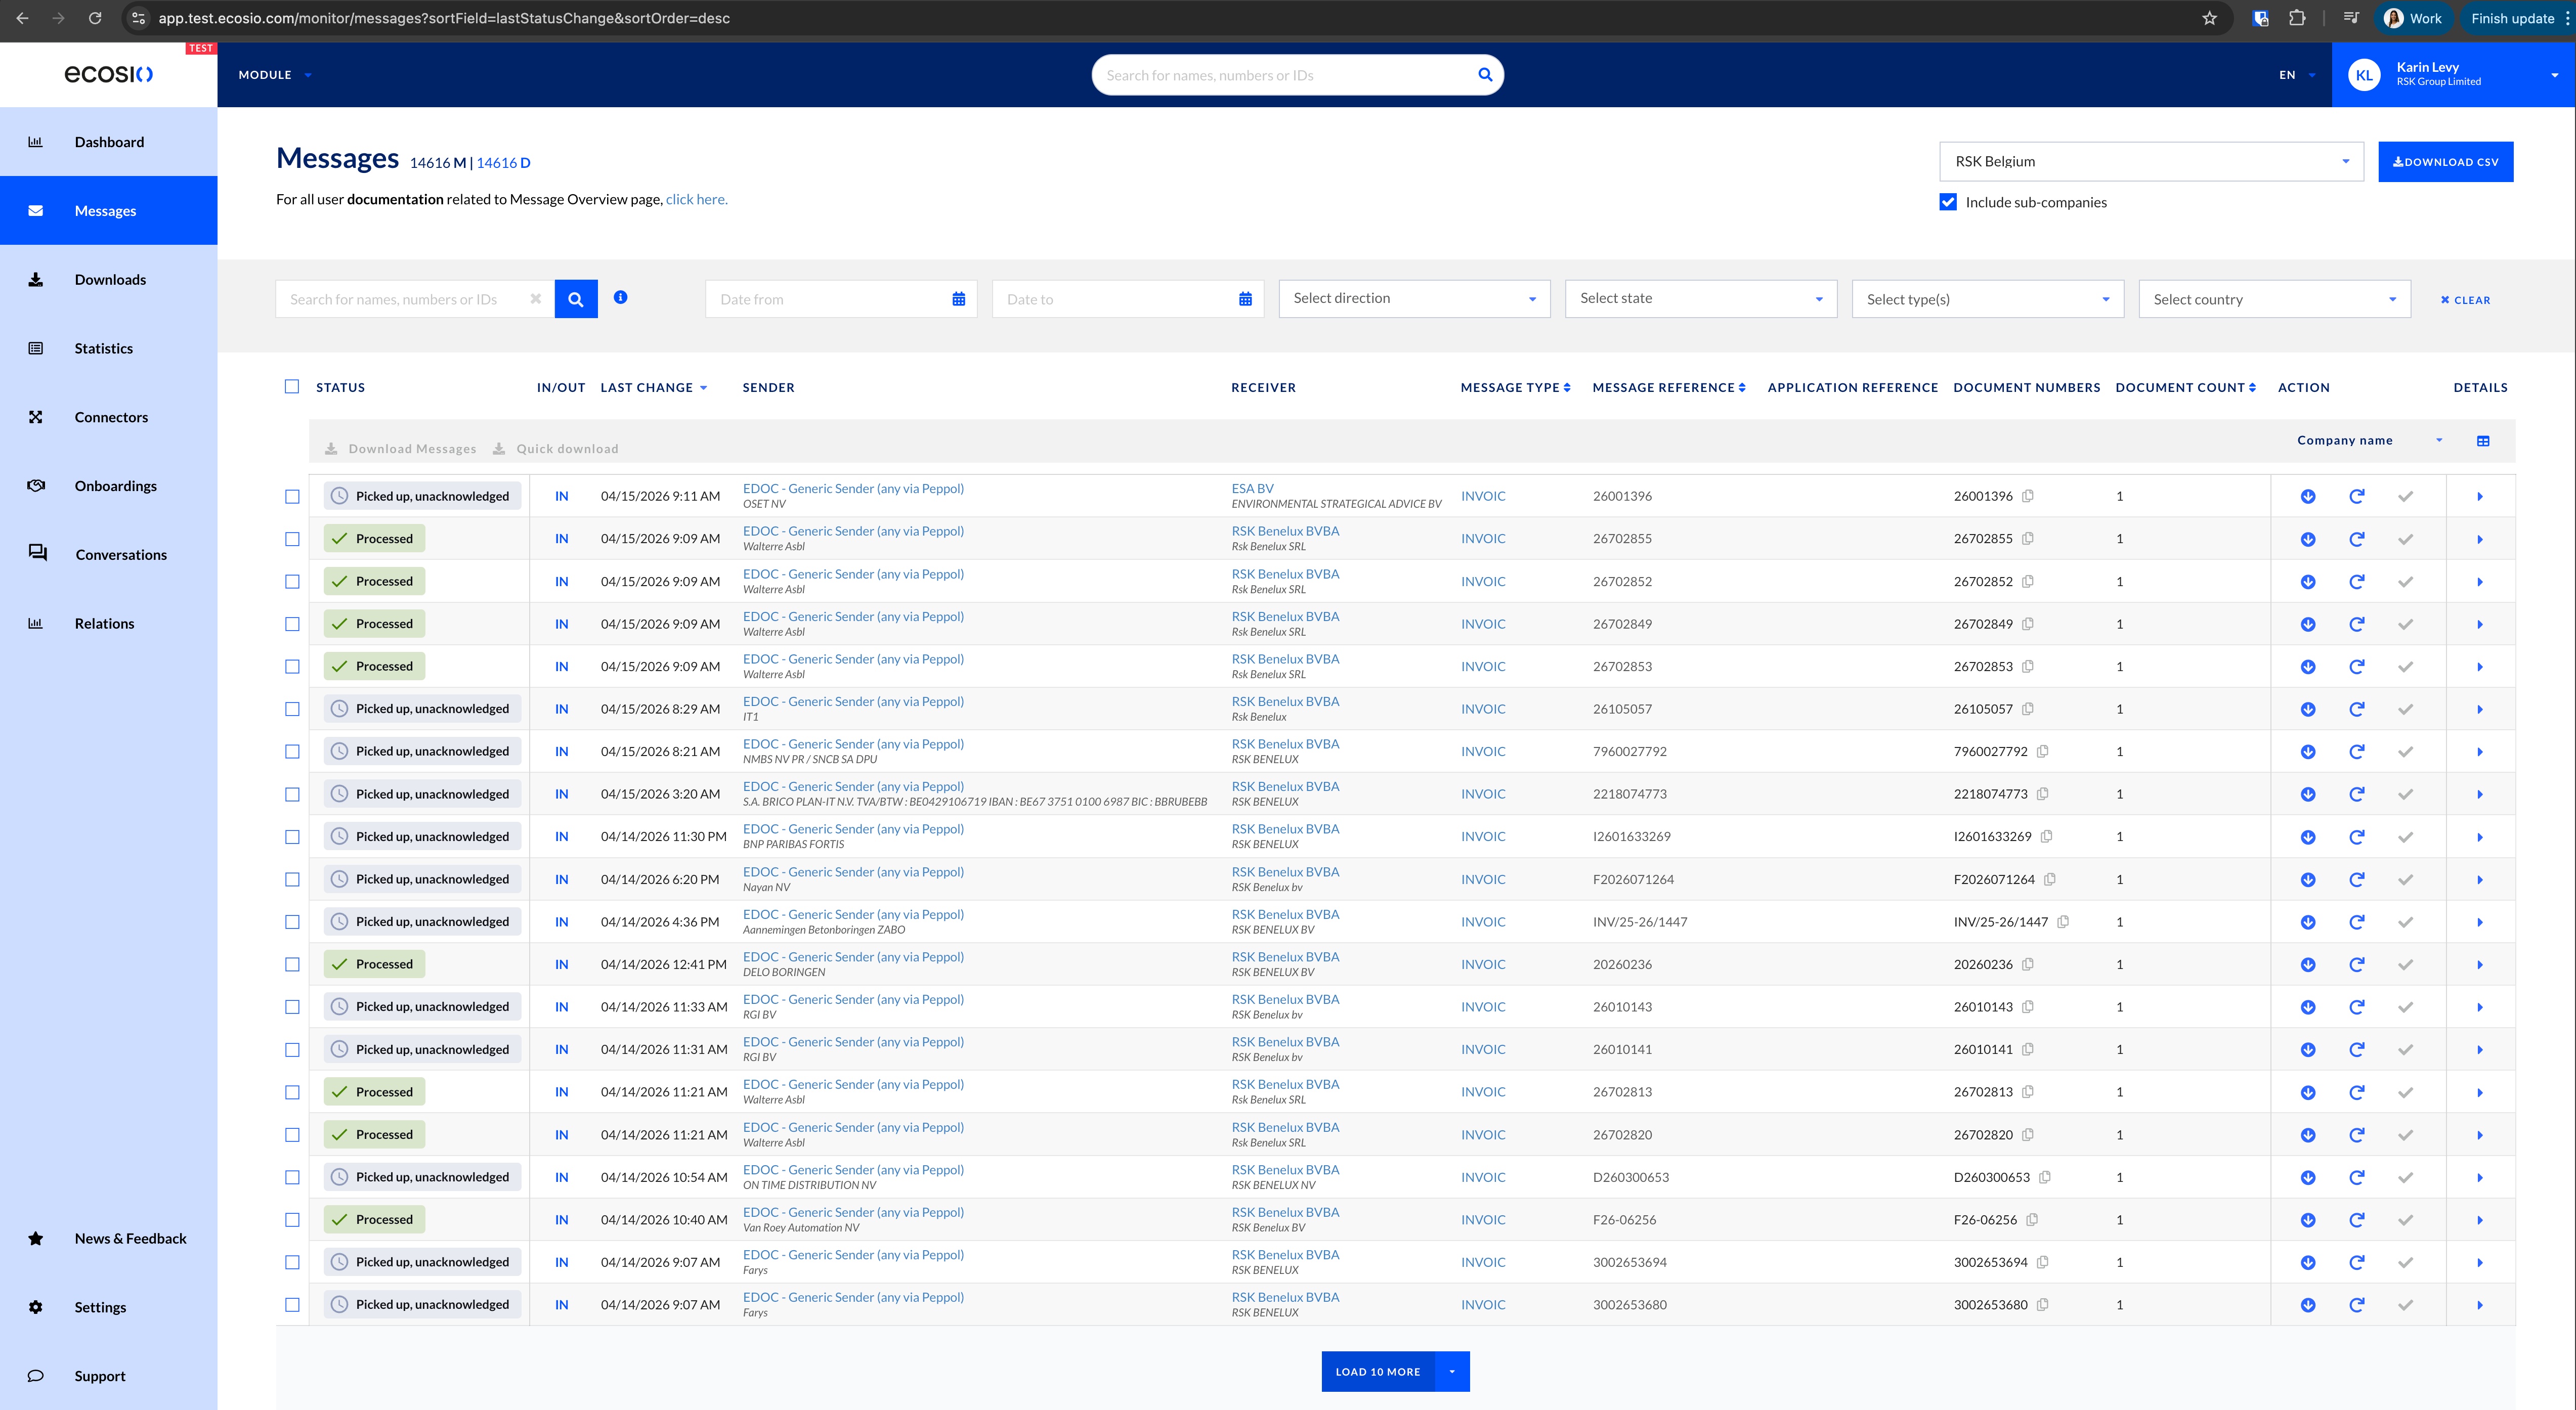Tick checkbox for message 3002653680
This screenshot has height=1410, width=2576.
pos(292,1305)
